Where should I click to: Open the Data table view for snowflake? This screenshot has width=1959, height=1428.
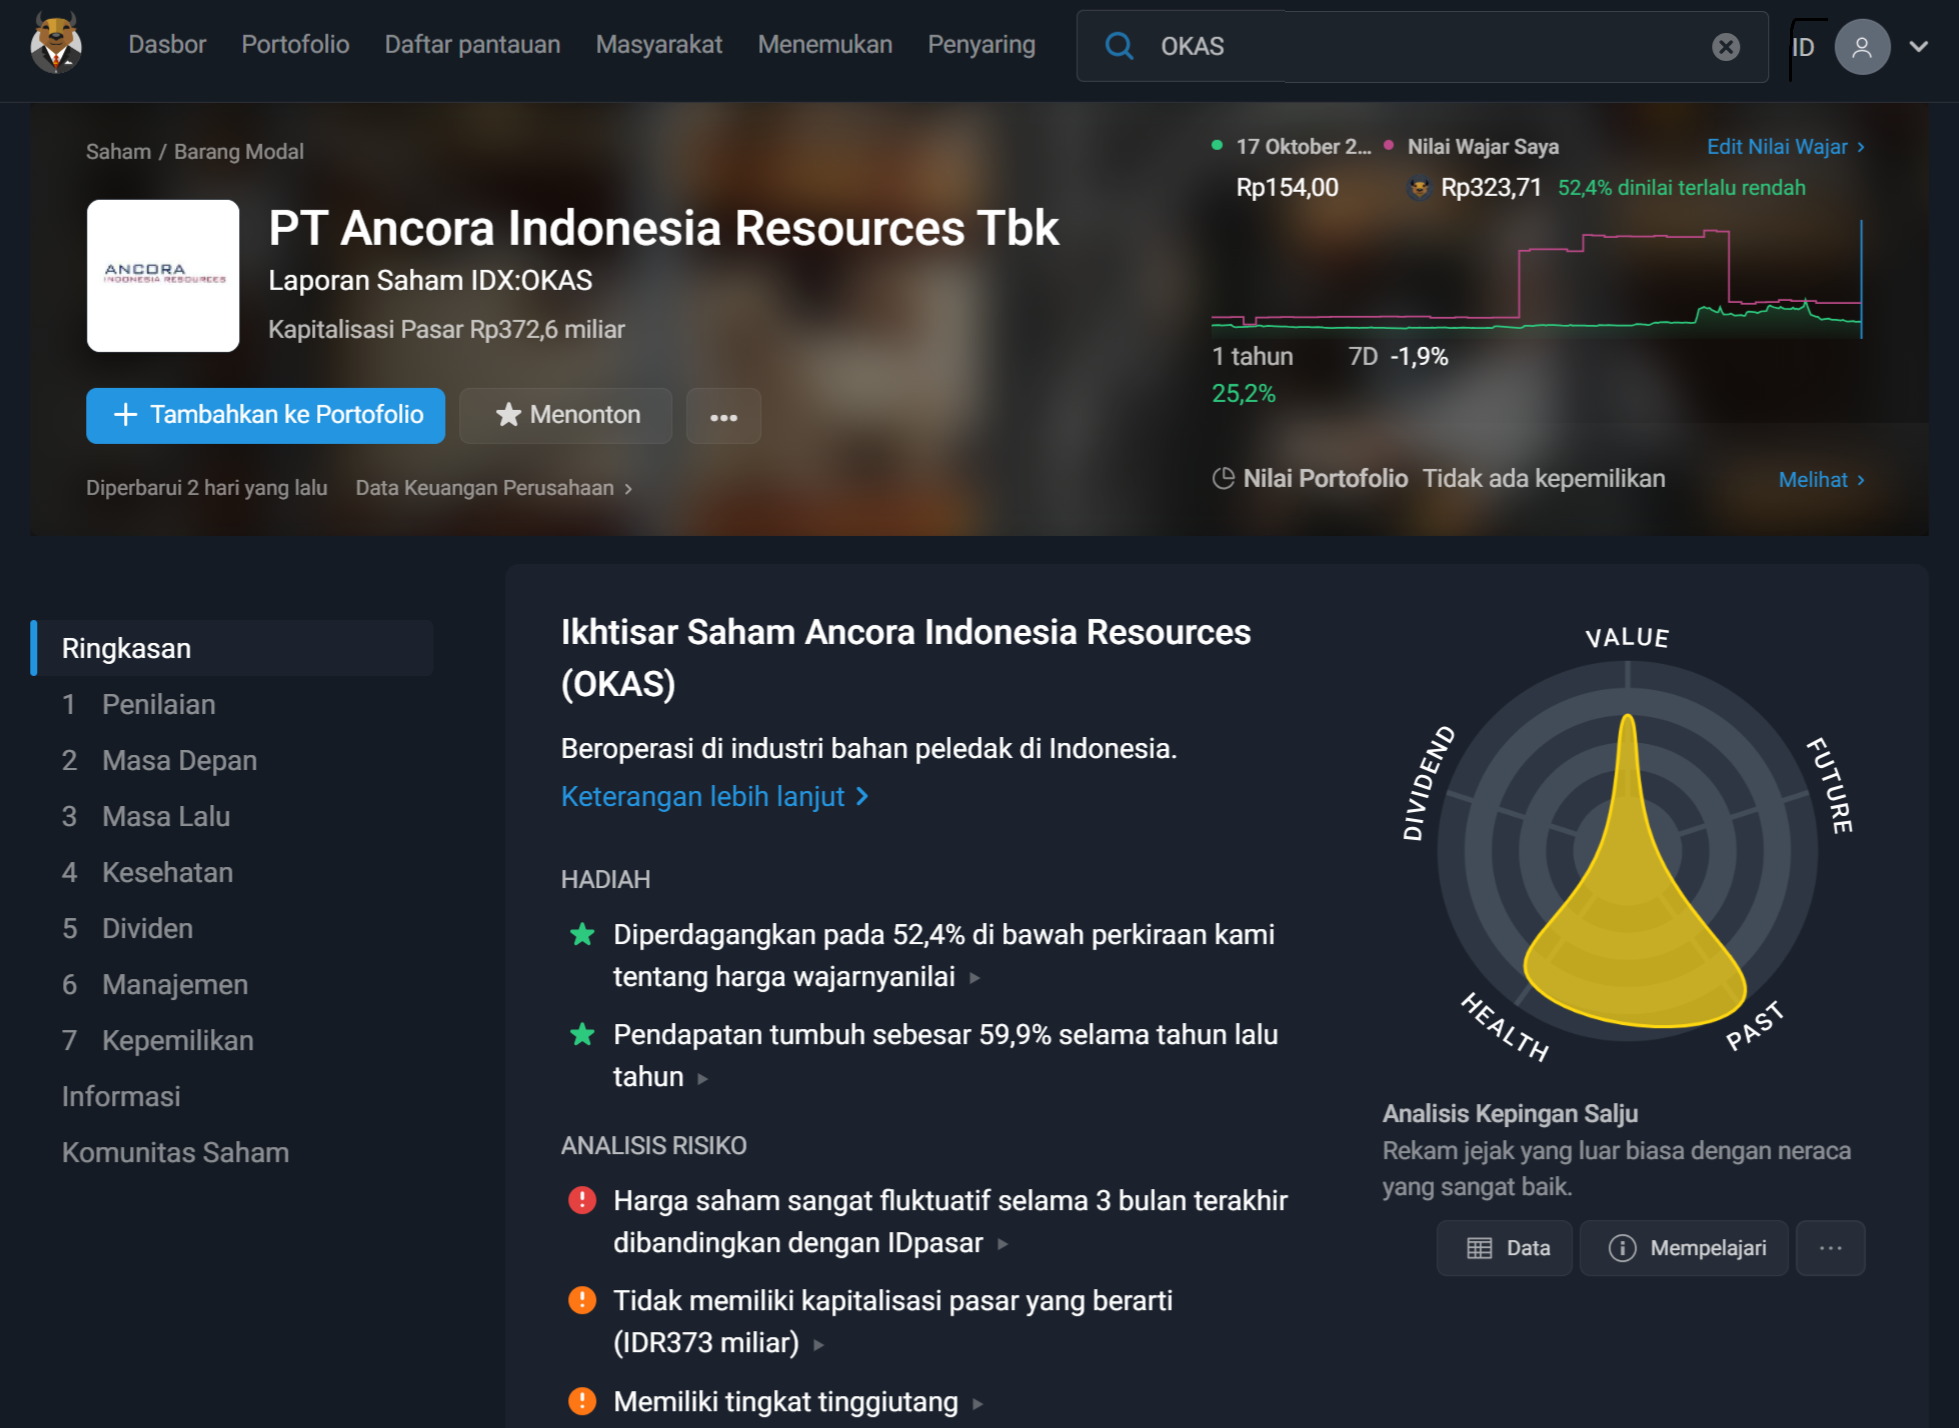(x=1504, y=1248)
